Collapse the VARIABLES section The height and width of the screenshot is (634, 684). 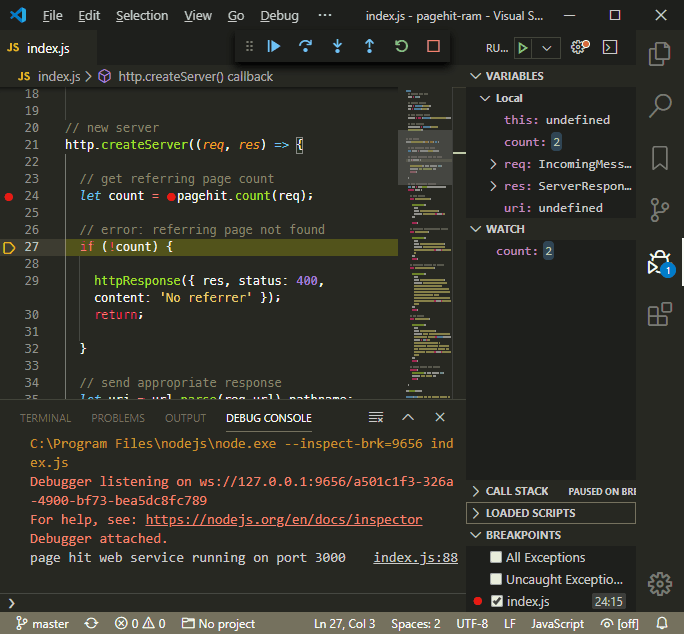(476, 76)
